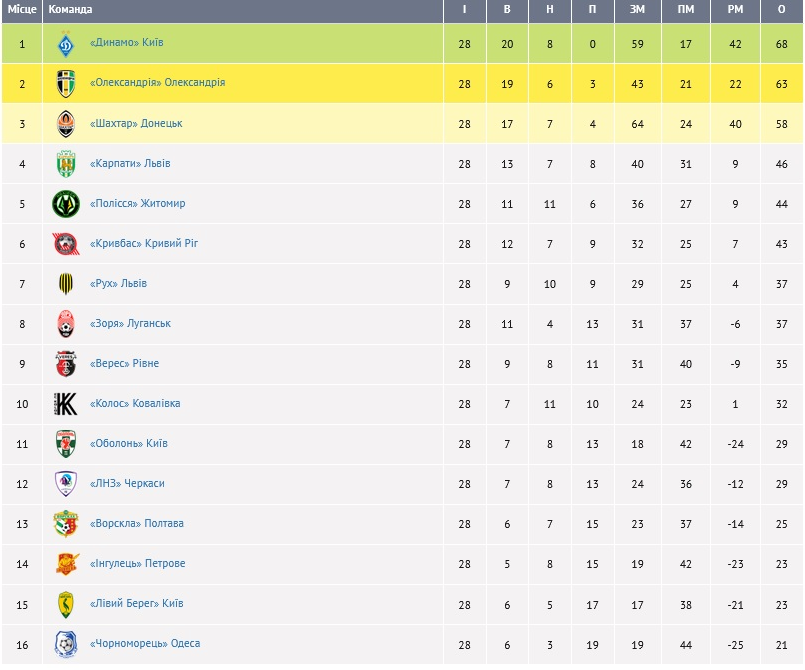This screenshot has width=805, height=670.
Task: Open the «Інгулець» Петрове team link
Action: click(137, 564)
